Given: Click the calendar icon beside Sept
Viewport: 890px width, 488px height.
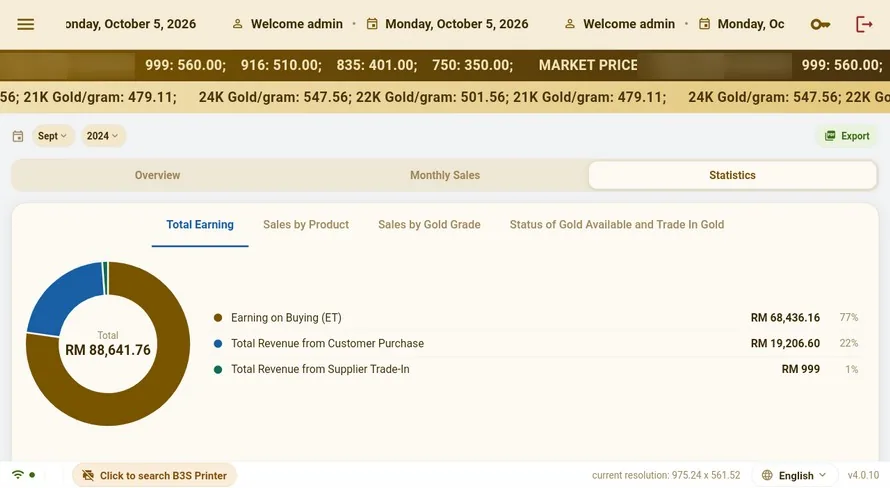Looking at the screenshot, I should [x=18, y=136].
